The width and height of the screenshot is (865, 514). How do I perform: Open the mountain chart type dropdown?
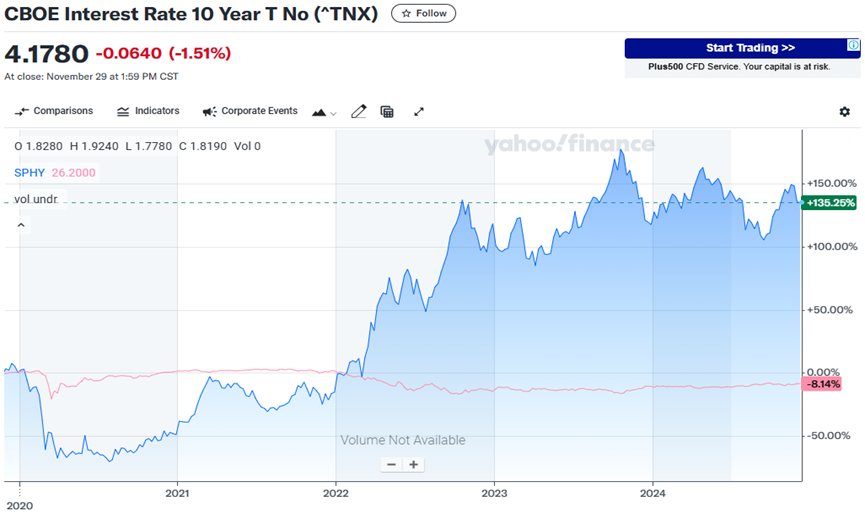click(324, 112)
